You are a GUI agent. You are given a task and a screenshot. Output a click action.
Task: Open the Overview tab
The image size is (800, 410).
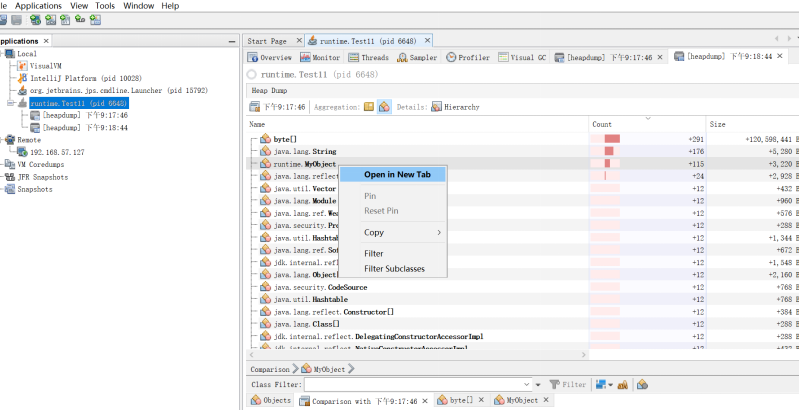coord(269,58)
